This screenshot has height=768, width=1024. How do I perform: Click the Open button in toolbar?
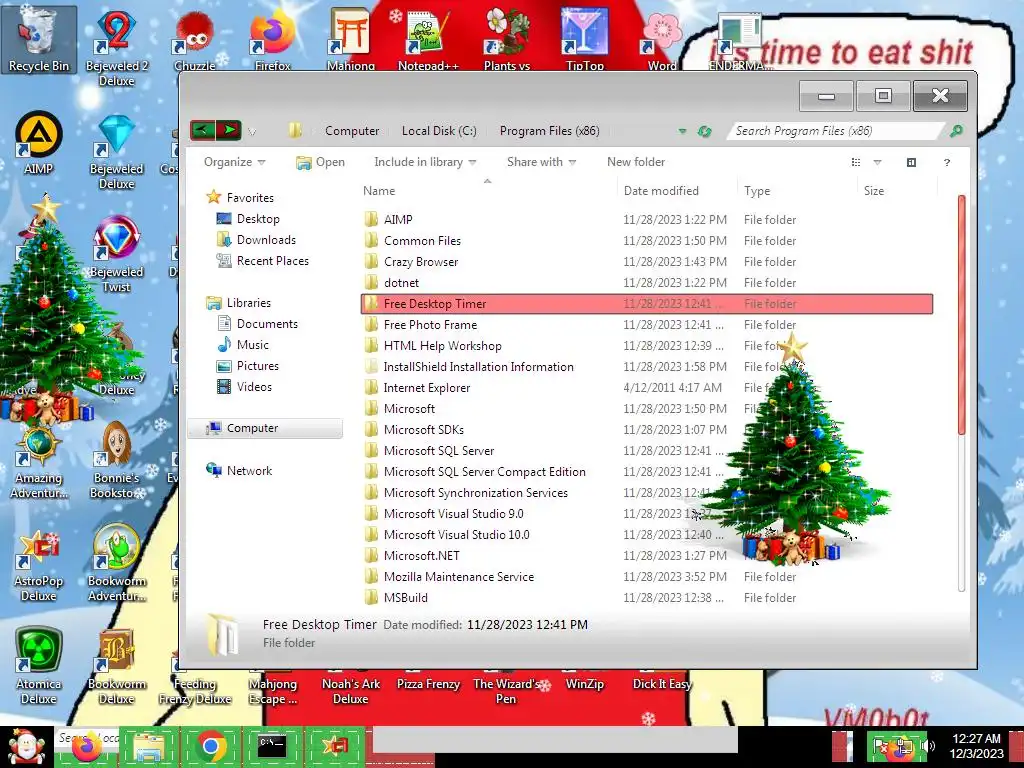320,162
